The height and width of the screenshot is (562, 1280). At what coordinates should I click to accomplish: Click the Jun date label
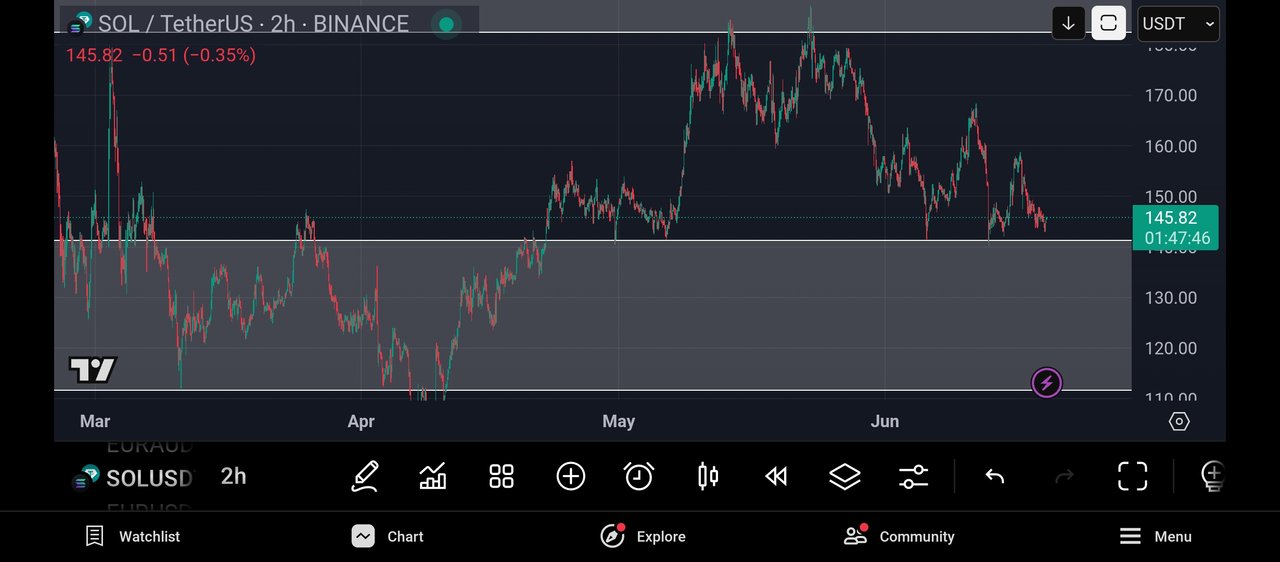point(885,421)
